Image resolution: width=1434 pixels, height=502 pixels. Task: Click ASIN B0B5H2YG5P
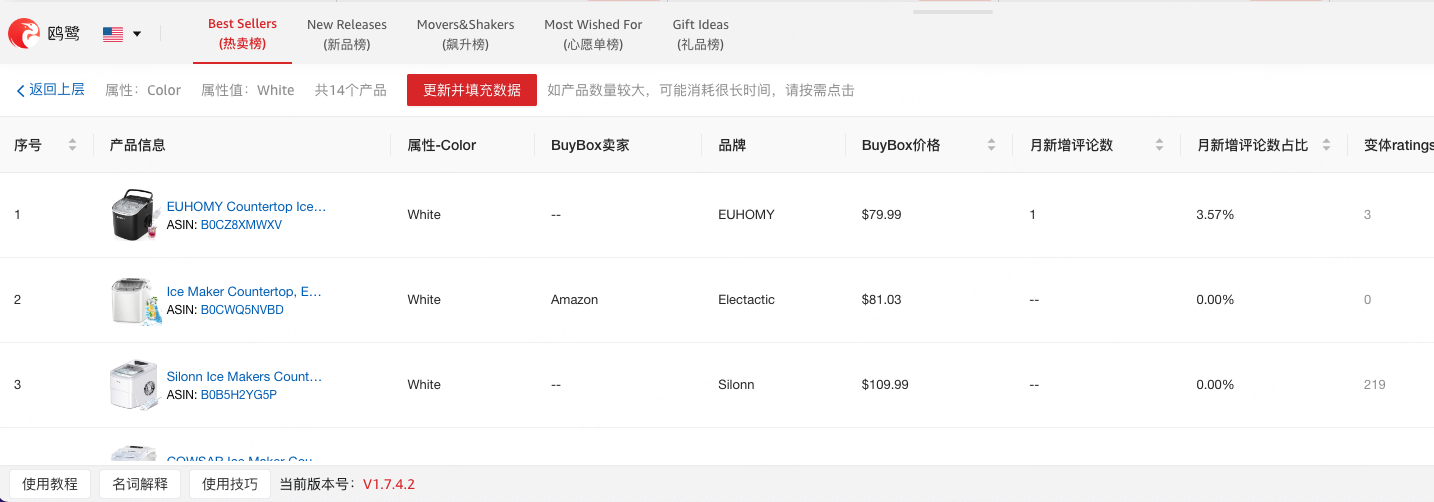(x=239, y=395)
